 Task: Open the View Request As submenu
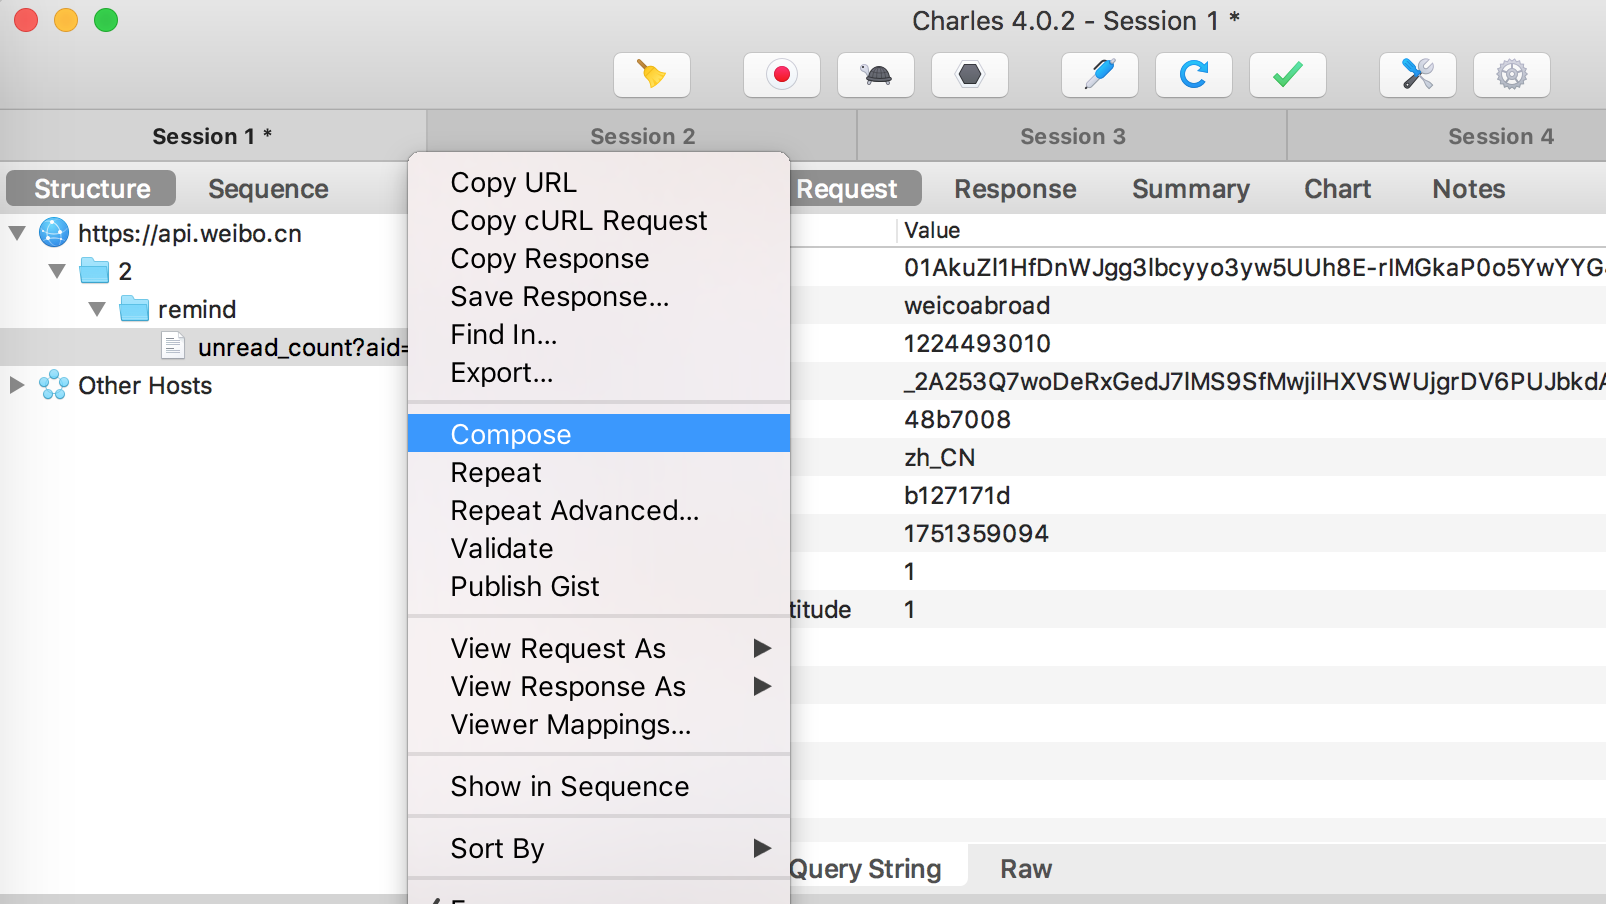pyautogui.click(x=599, y=649)
